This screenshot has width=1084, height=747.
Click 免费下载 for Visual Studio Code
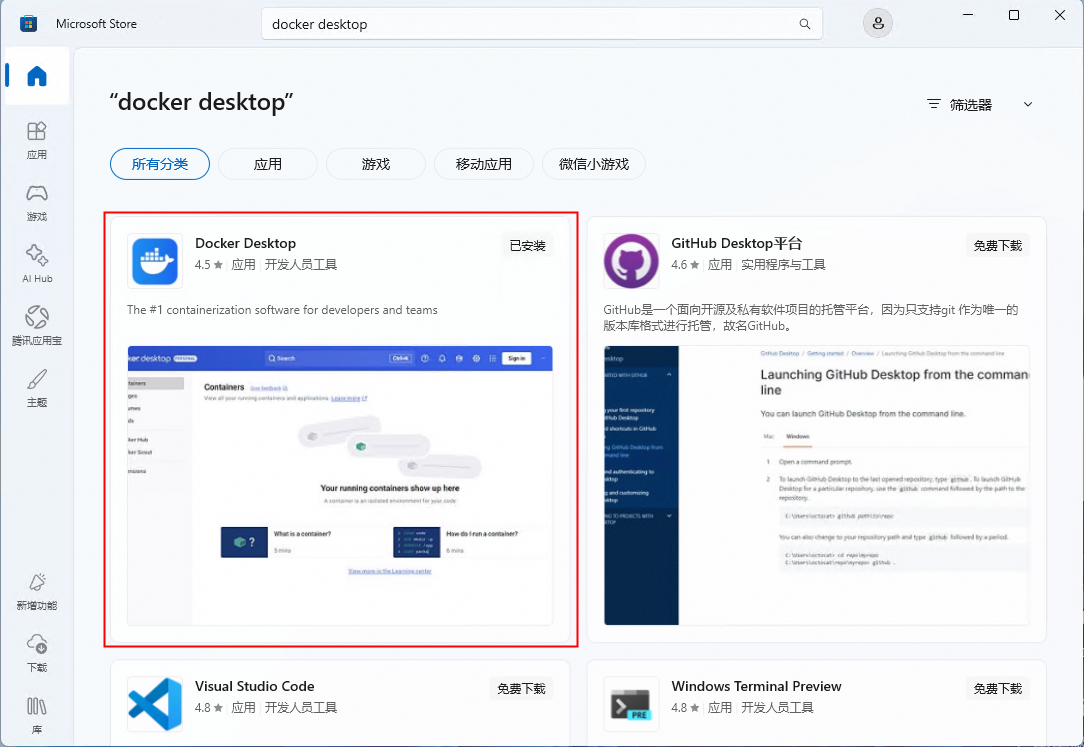pyautogui.click(x=521, y=688)
